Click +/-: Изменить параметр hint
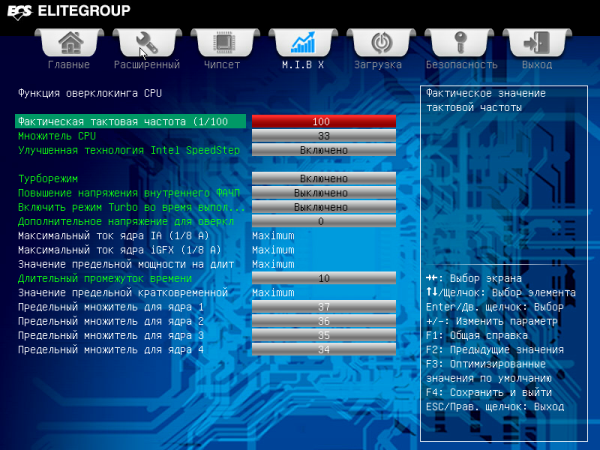The height and width of the screenshot is (450, 600). [x=492, y=321]
